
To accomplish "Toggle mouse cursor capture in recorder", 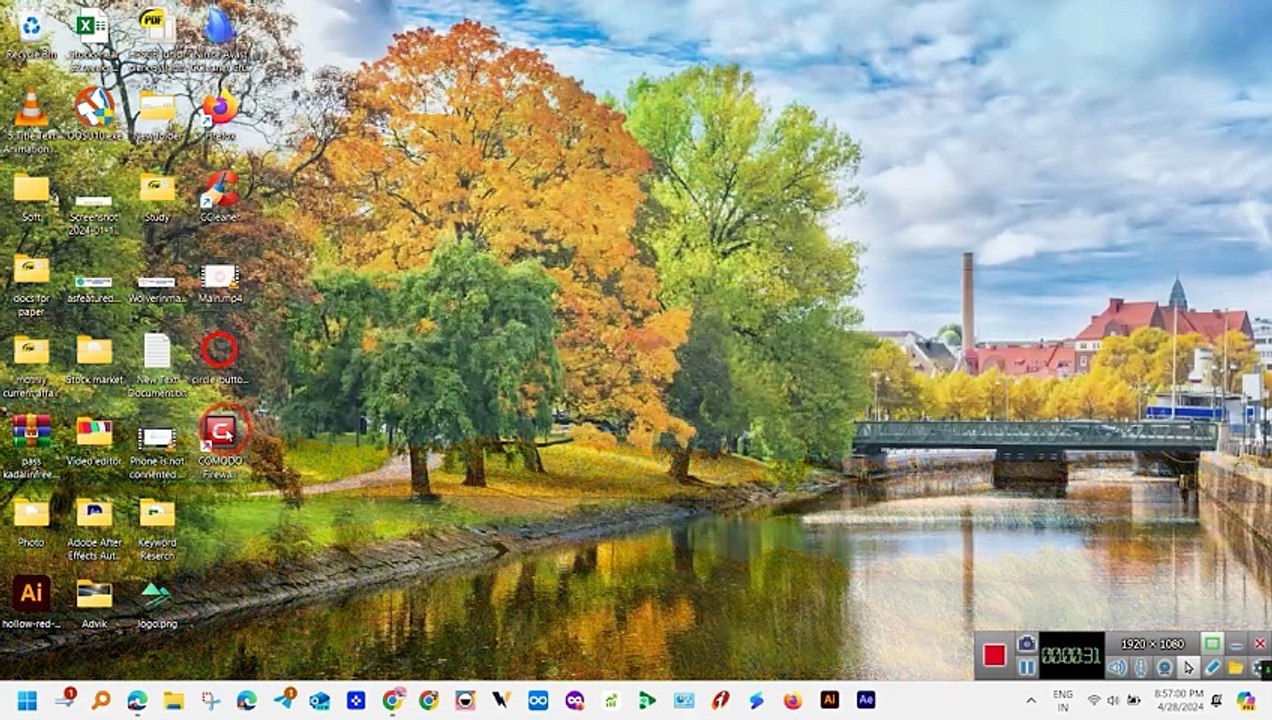I will click(x=1189, y=667).
